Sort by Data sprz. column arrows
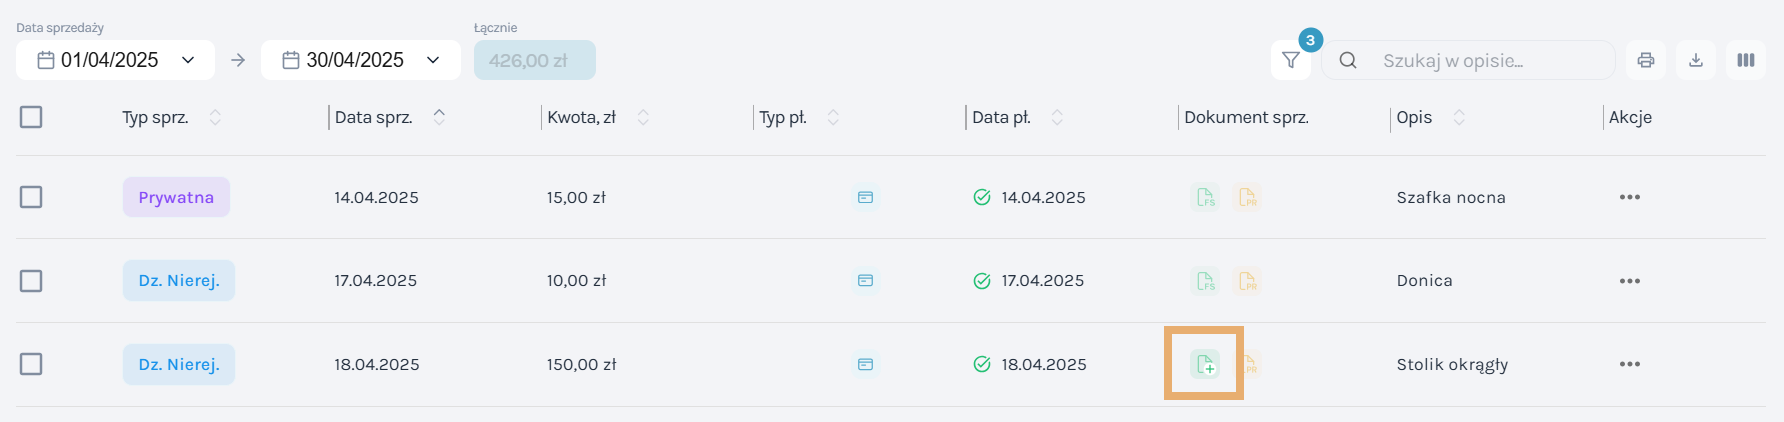Screen dimensions: 1784x422 439,117
